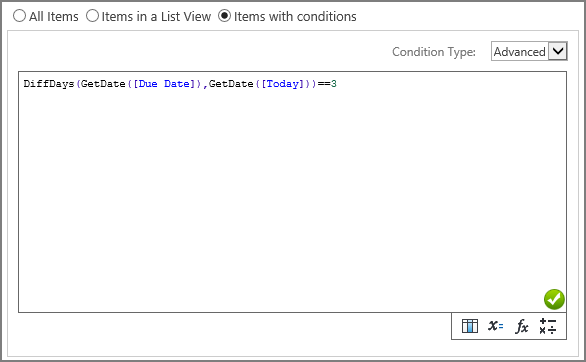Click the [Today] token in the expression
This screenshot has height=362, width=586.
(x=283, y=84)
